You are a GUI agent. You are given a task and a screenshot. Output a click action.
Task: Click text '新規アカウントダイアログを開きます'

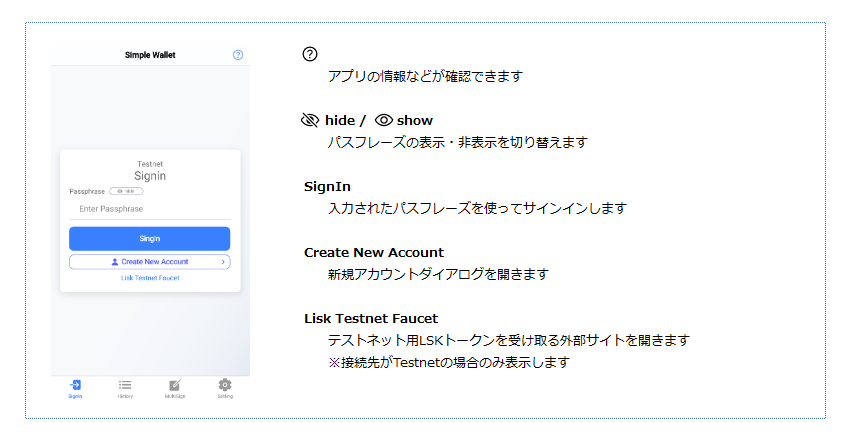click(x=438, y=274)
